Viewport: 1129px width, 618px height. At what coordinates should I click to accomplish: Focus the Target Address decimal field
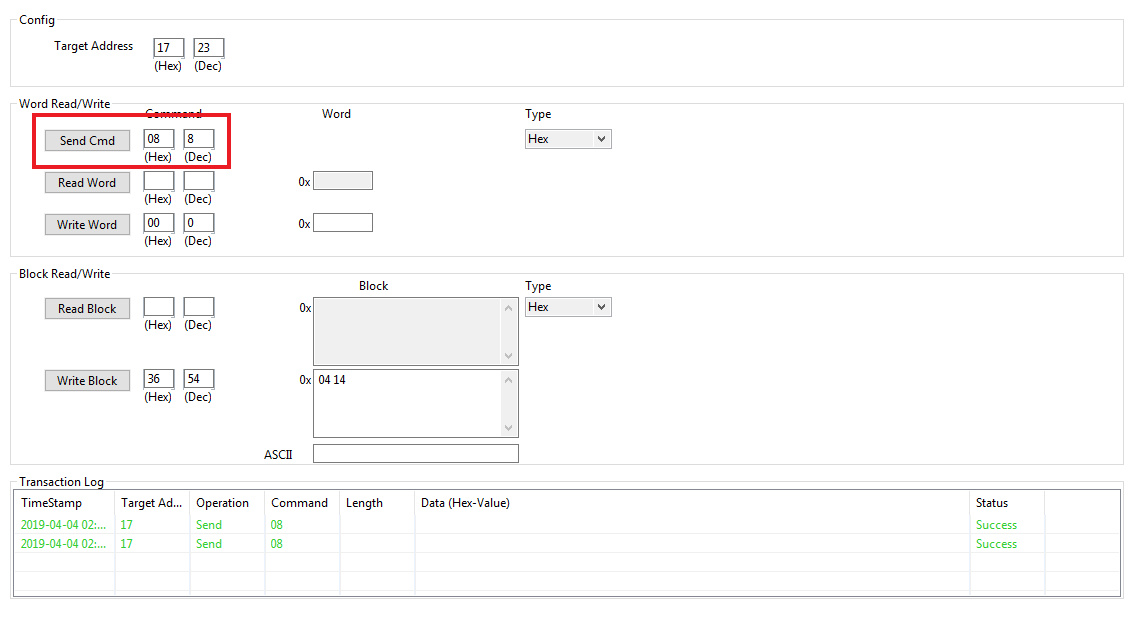point(208,48)
